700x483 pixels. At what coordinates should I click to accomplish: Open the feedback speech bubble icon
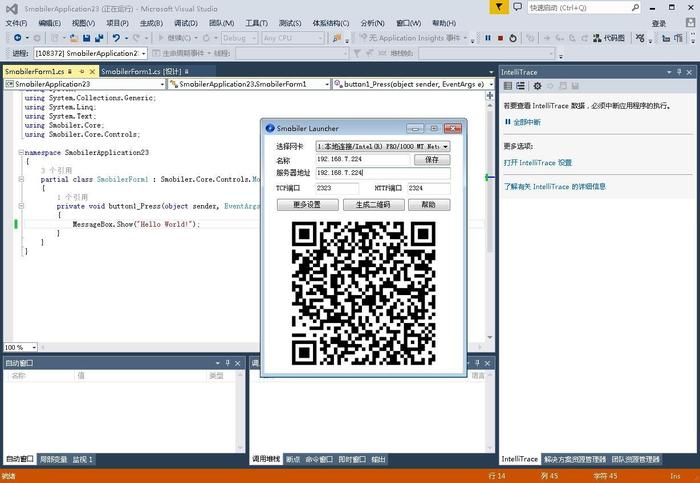[x=517, y=7]
